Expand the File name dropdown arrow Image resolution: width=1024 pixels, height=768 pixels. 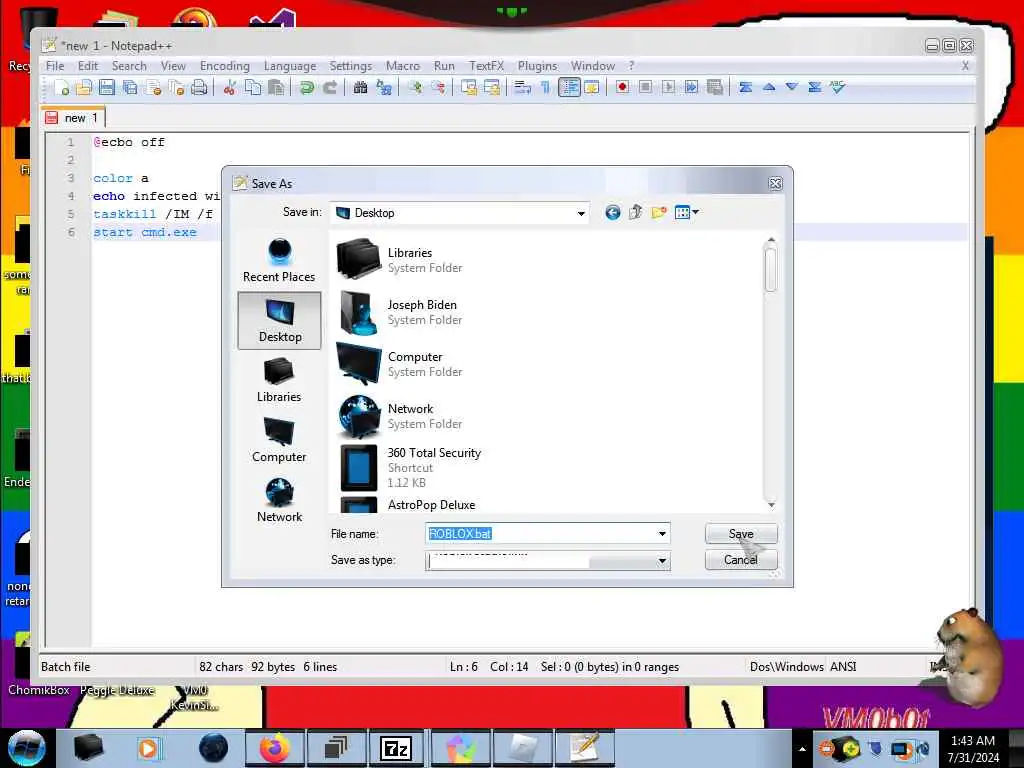[662, 534]
